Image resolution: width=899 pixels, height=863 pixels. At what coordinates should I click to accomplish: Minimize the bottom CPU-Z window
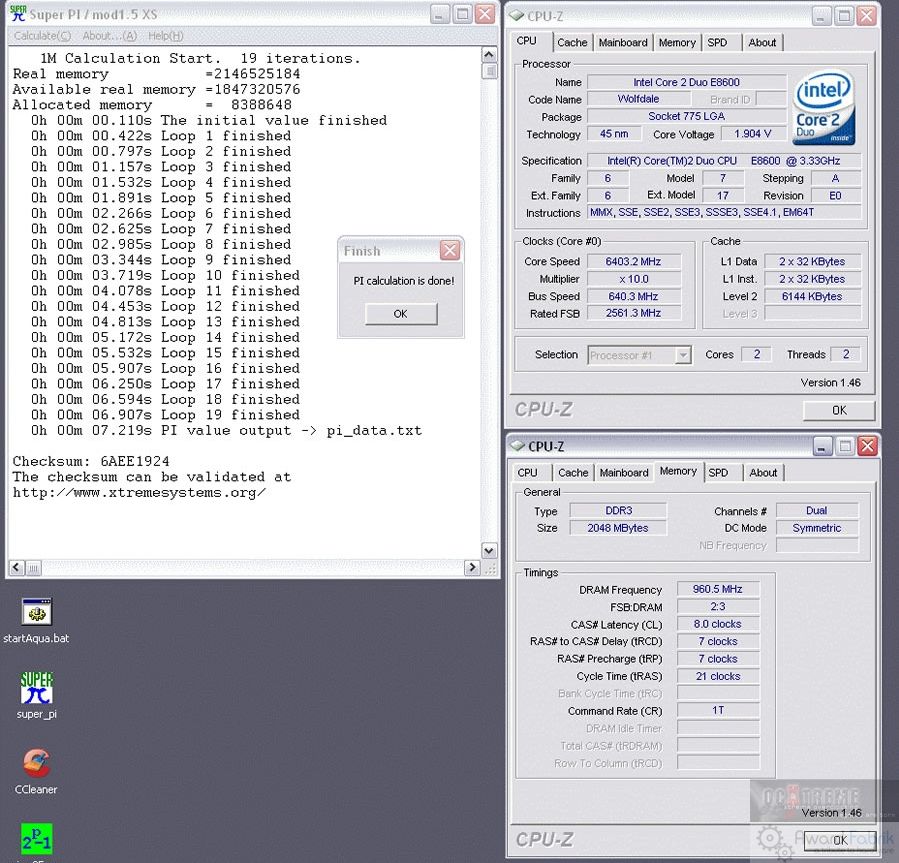(822, 446)
